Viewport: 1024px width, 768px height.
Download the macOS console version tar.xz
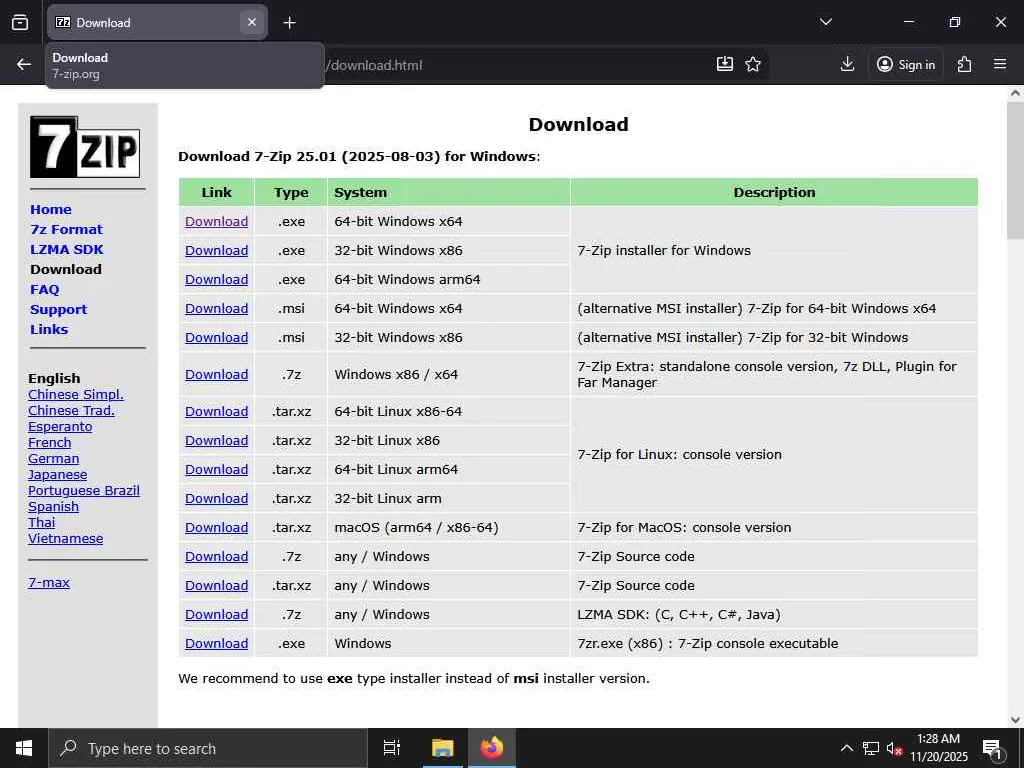[x=216, y=528]
